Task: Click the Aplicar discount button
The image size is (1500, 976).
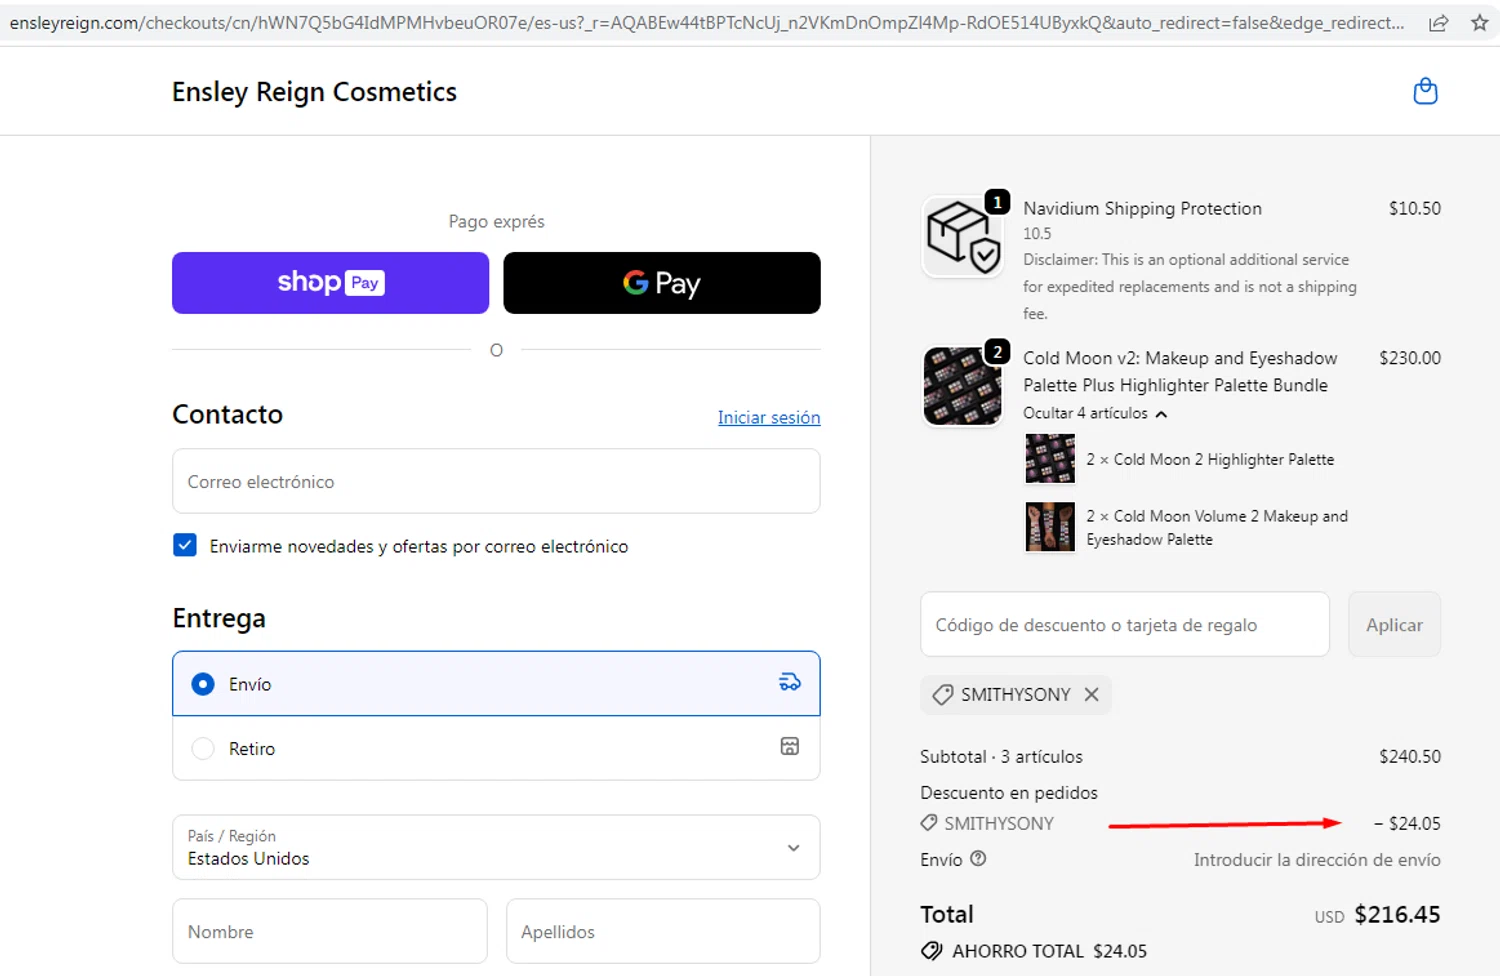Action: (x=1394, y=624)
